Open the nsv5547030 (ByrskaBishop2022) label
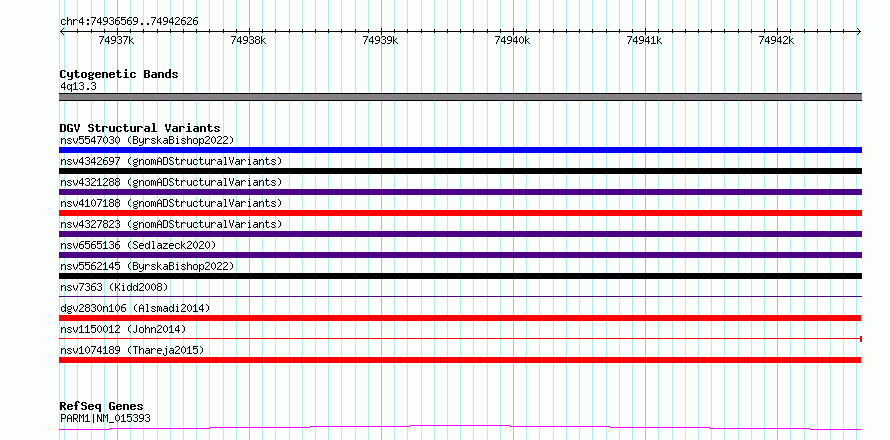Image resolution: width=890 pixels, height=440 pixels. pyautogui.click(x=147, y=140)
